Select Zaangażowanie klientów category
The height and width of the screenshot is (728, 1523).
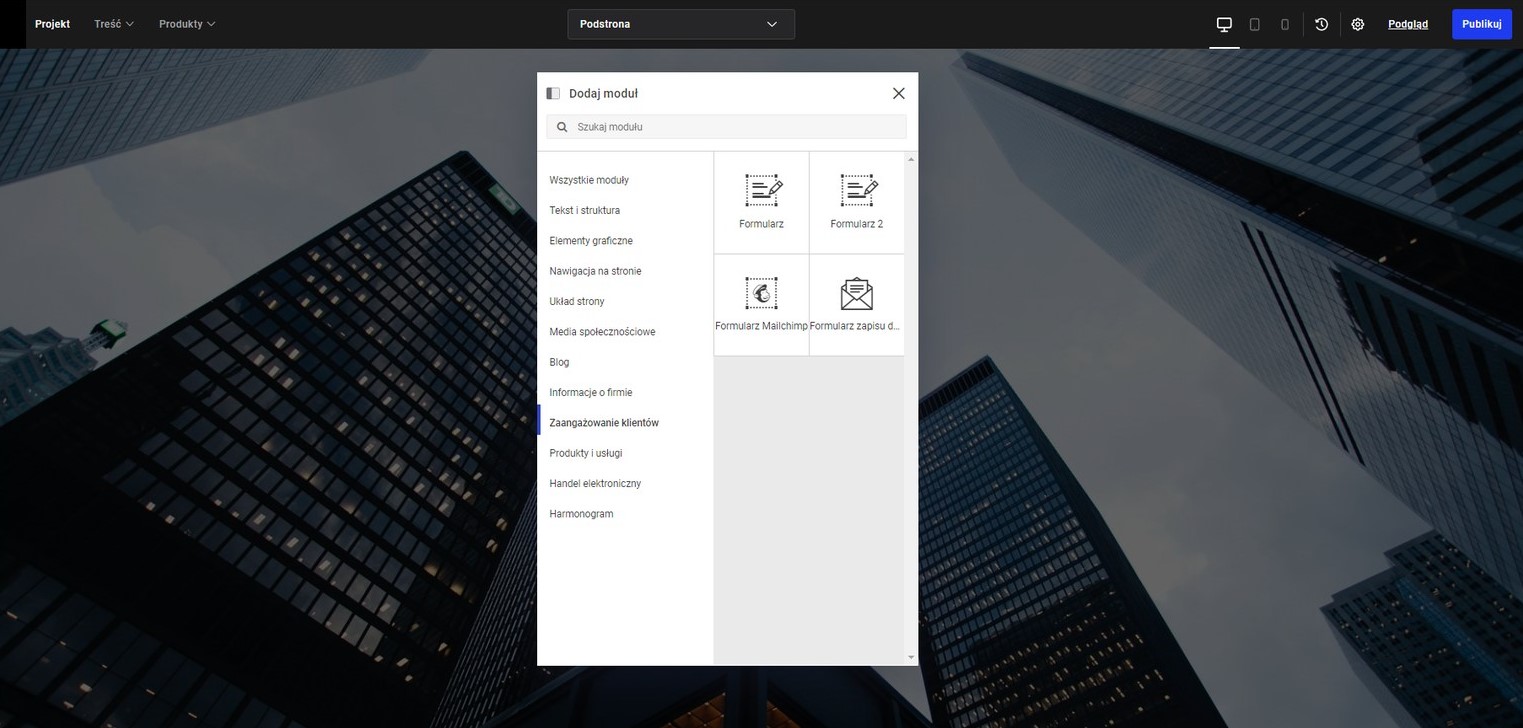click(x=604, y=423)
